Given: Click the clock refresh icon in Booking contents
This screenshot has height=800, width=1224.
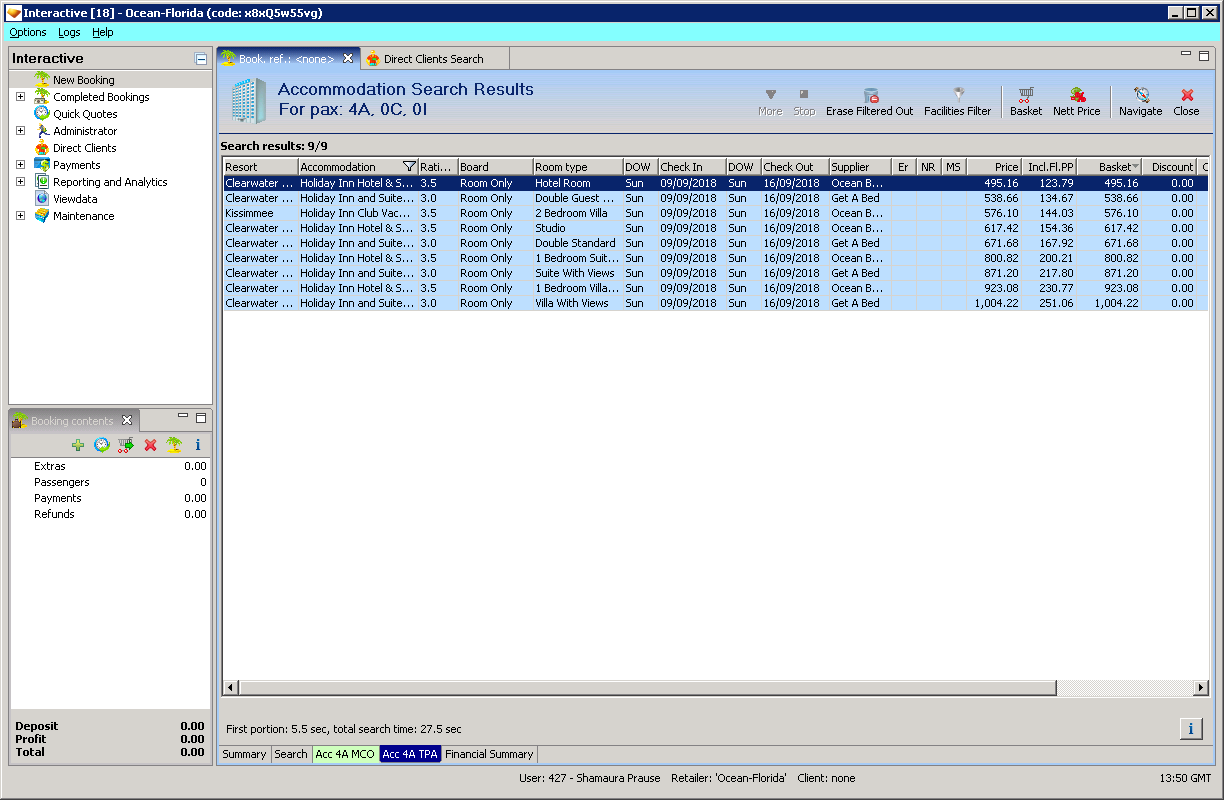Looking at the screenshot, I should [101, 445].
